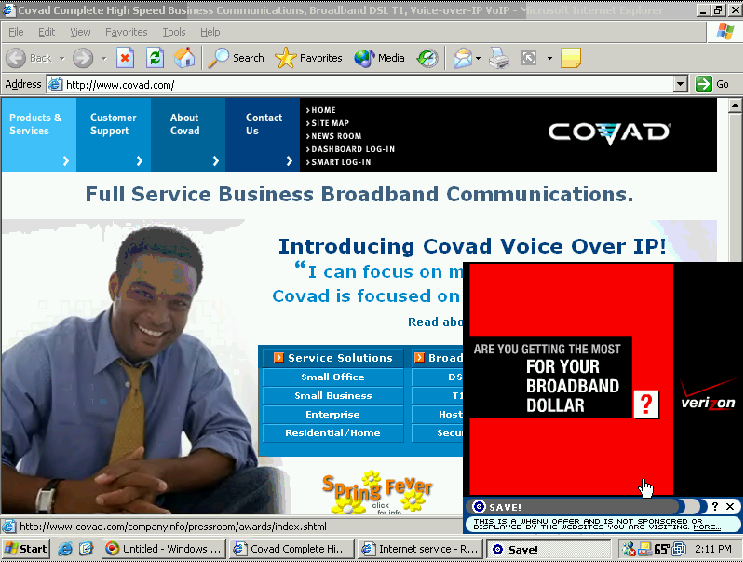Click the Mail envelope icon
Screen dimensions: 743x562
(462, 58)
